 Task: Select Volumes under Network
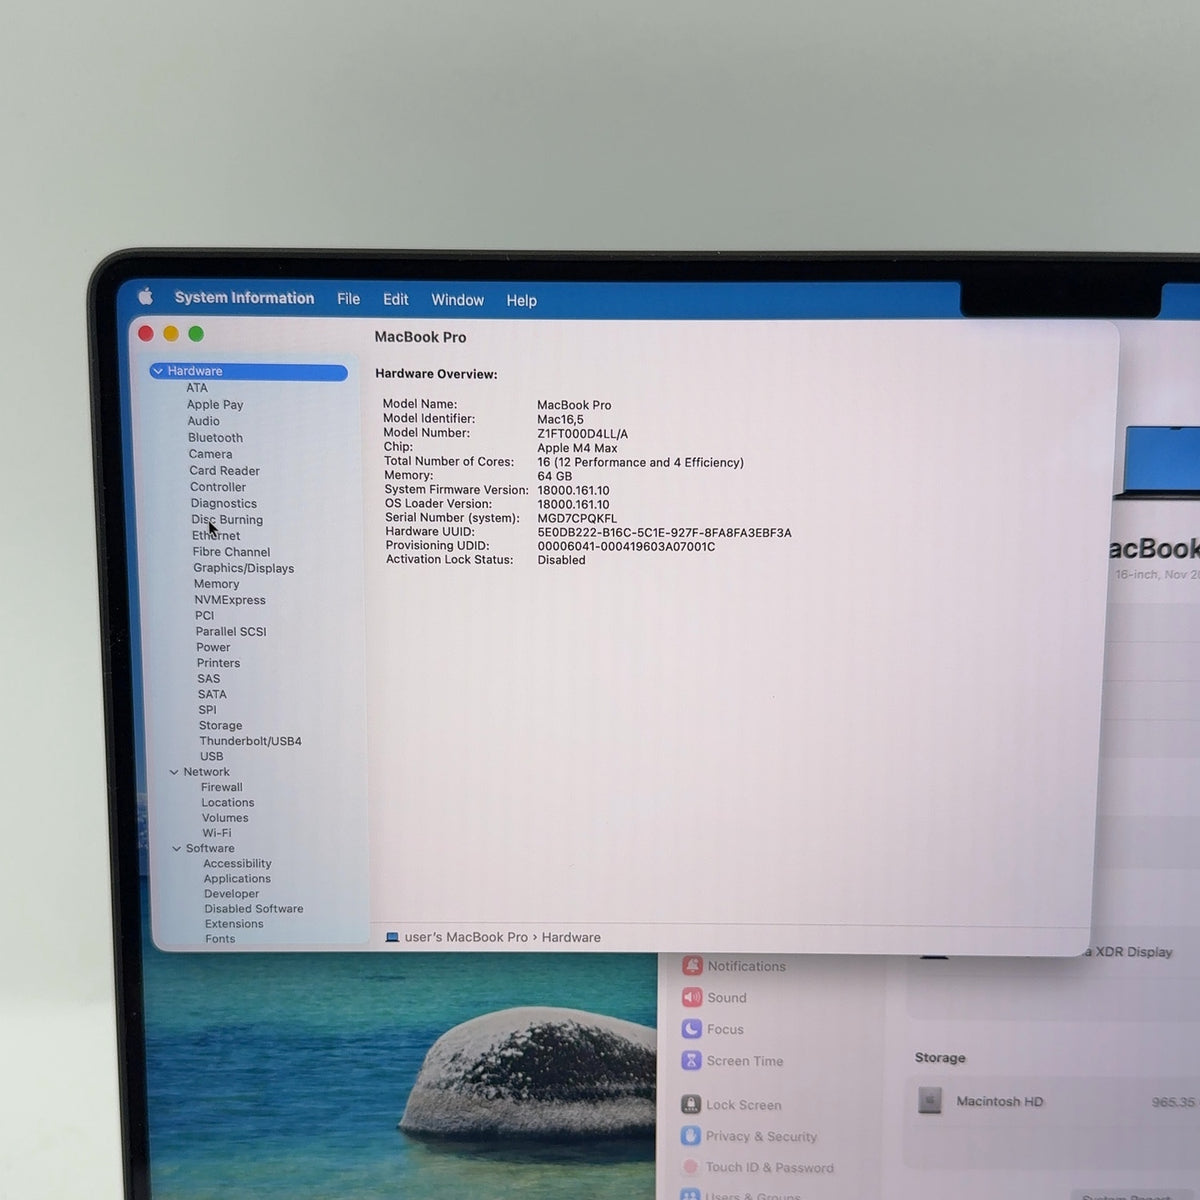[x=225, y=818]
